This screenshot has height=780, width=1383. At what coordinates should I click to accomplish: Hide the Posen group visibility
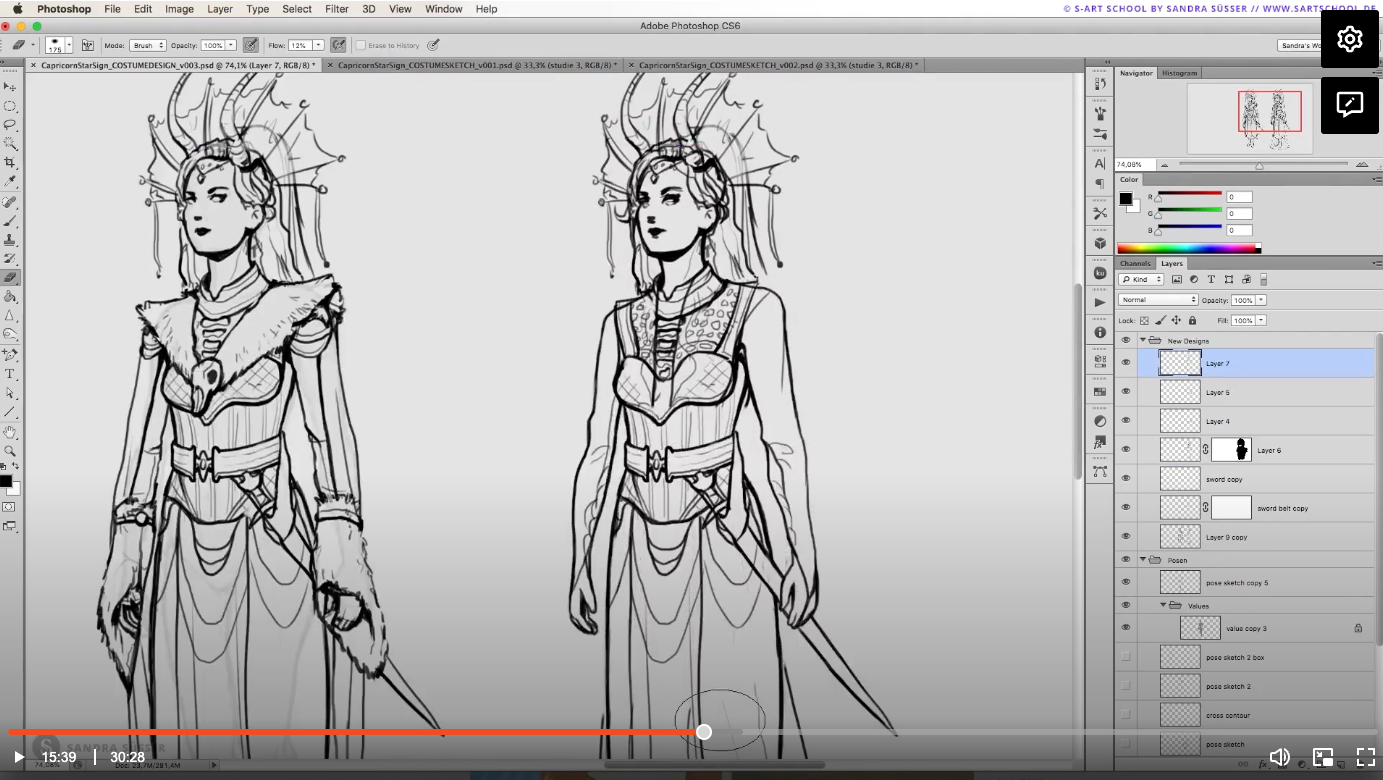(1126, 560)
